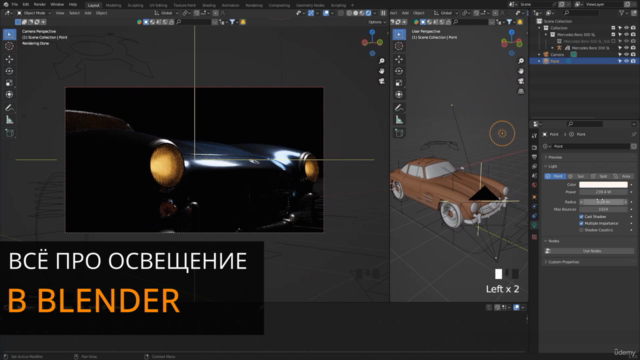Open the Object Mode dropdown
The height and width of the screenshot is (360, 640).
click(34, 13)
